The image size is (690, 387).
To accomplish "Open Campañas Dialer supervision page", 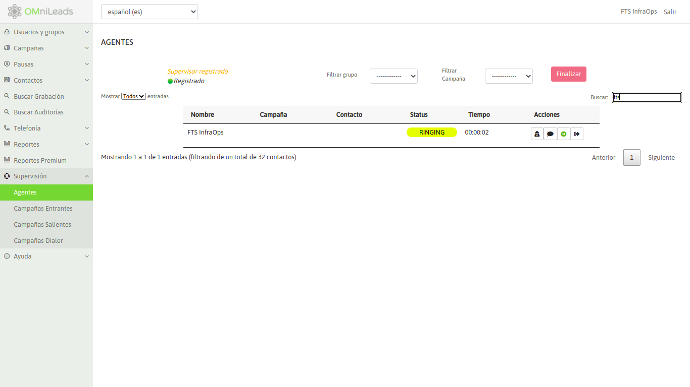I will click(x=46, y=240).
